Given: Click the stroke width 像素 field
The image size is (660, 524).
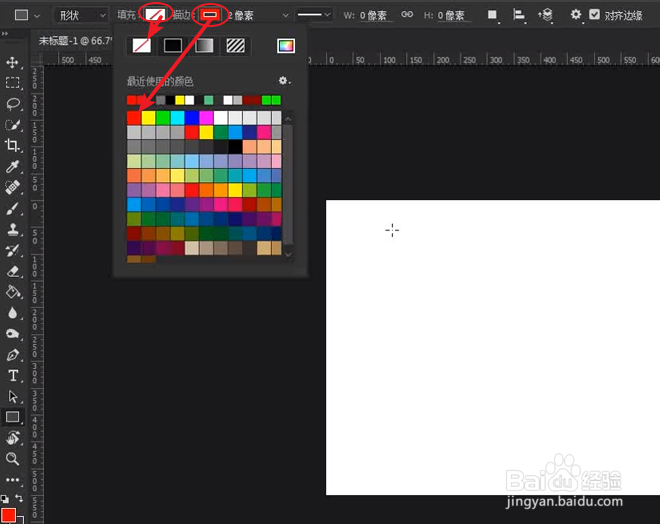Looking at the screenshot, I should [x=253, y=16].
